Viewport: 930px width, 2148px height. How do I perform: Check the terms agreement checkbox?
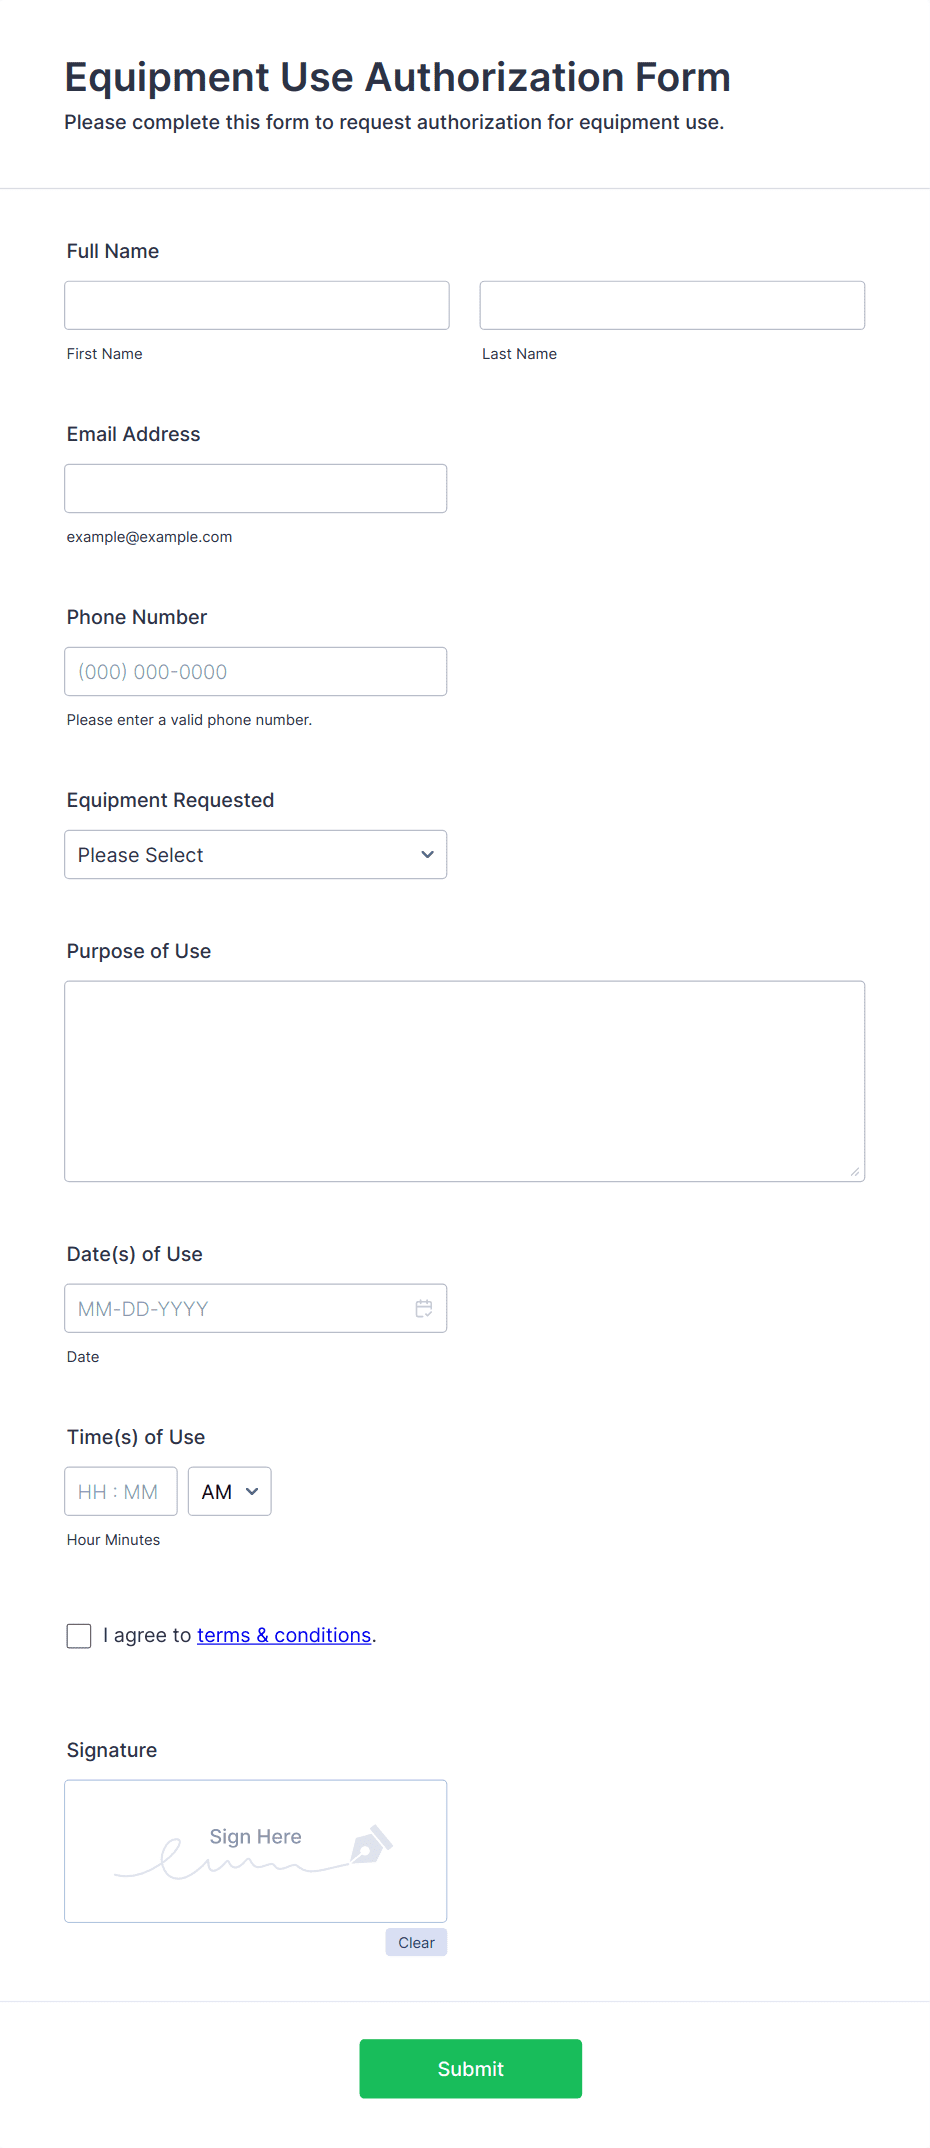[x=79, y=1636]
